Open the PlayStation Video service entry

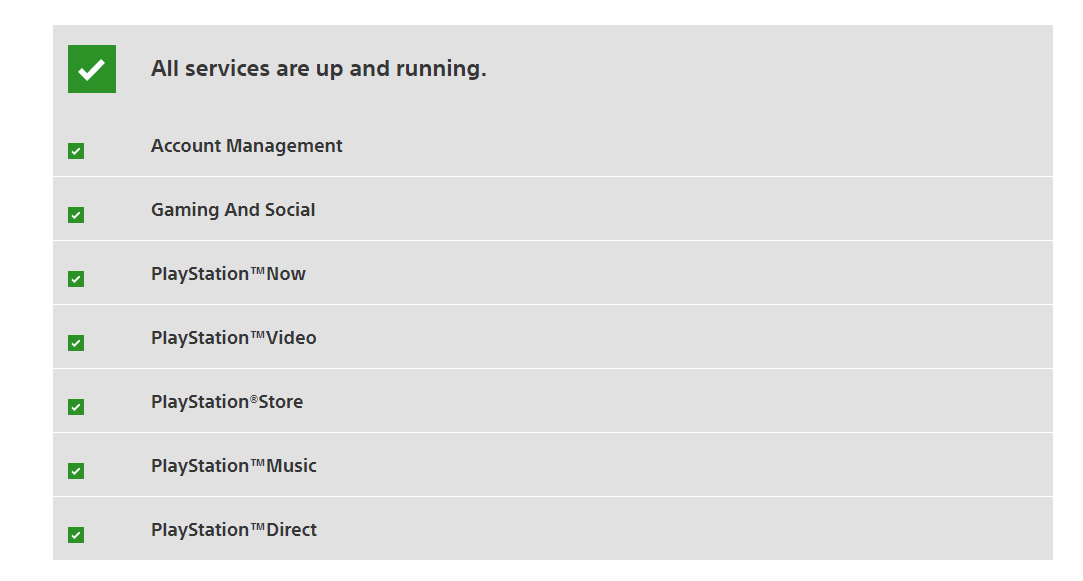[233, 338]
